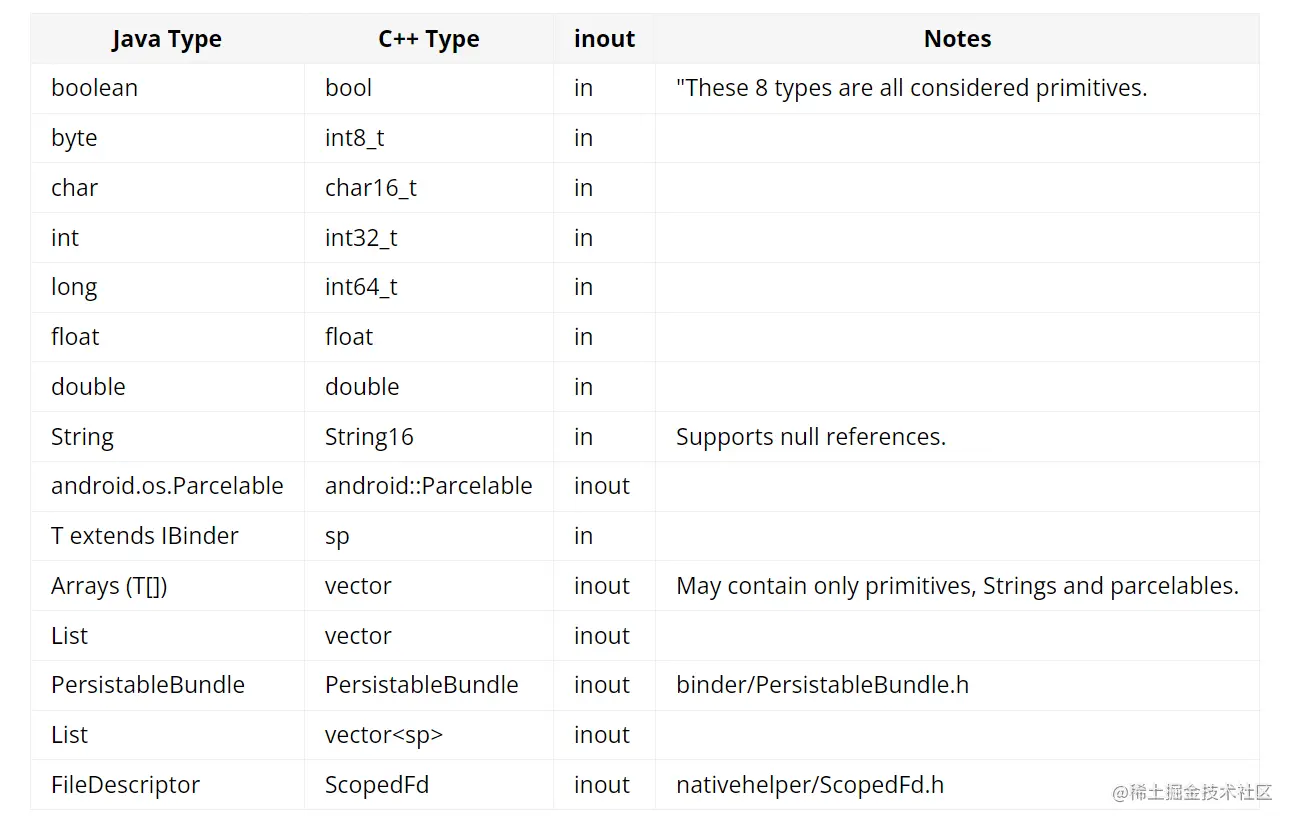The image size is (1296, 826).
Task: Click the "inout" column header
Action: tap(604, 39)
